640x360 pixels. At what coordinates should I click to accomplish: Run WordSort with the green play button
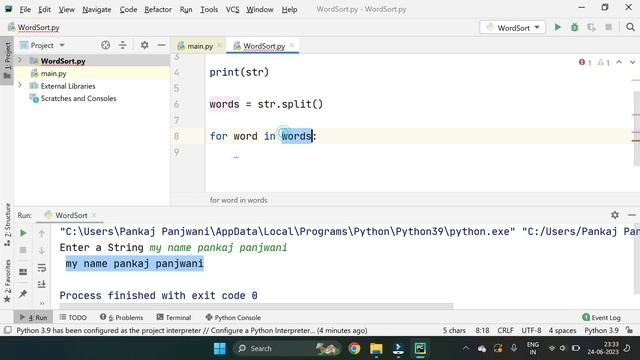coord(558,27)
